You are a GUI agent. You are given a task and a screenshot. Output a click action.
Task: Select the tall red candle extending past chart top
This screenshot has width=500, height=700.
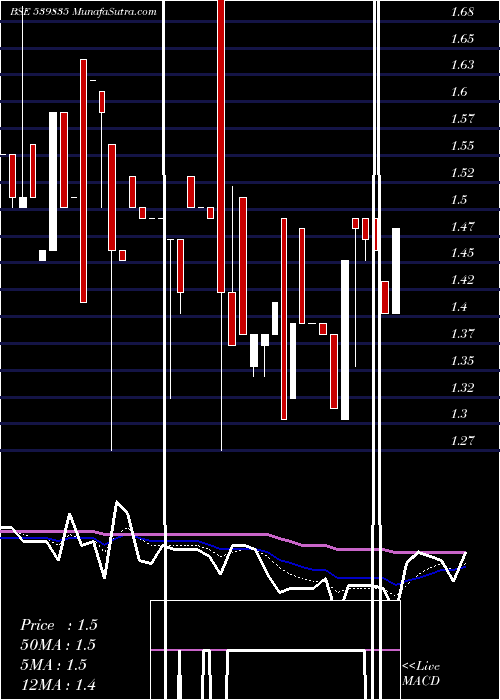[221, 146]
